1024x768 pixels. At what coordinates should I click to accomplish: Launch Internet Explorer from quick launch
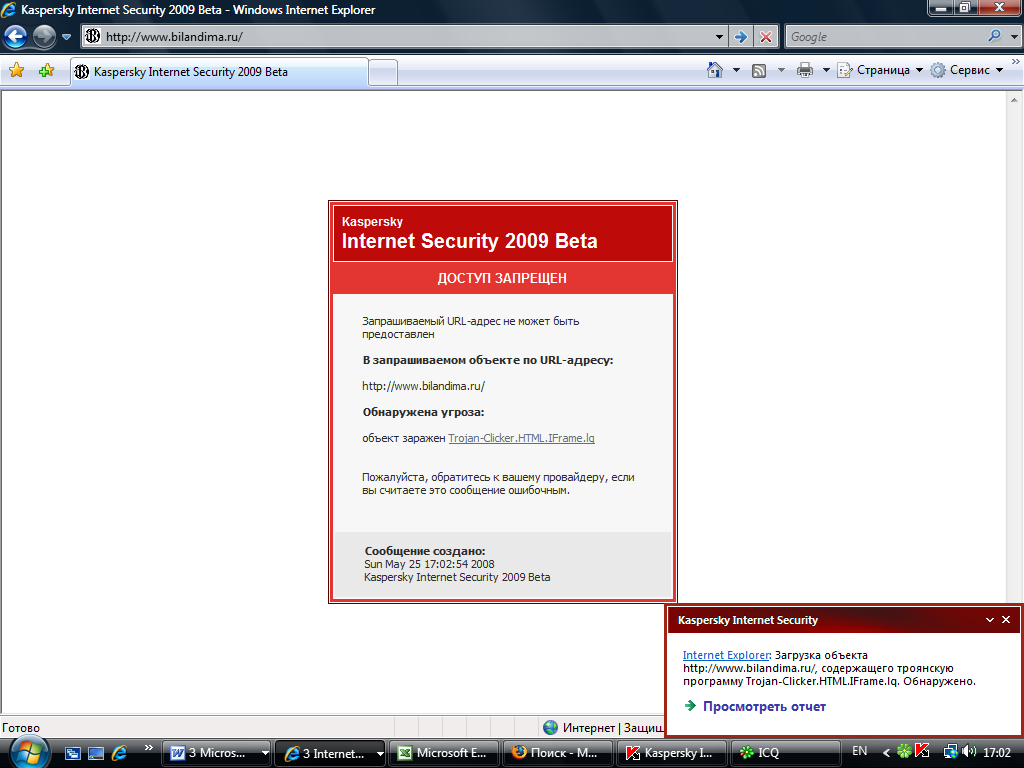pos(120,753)
